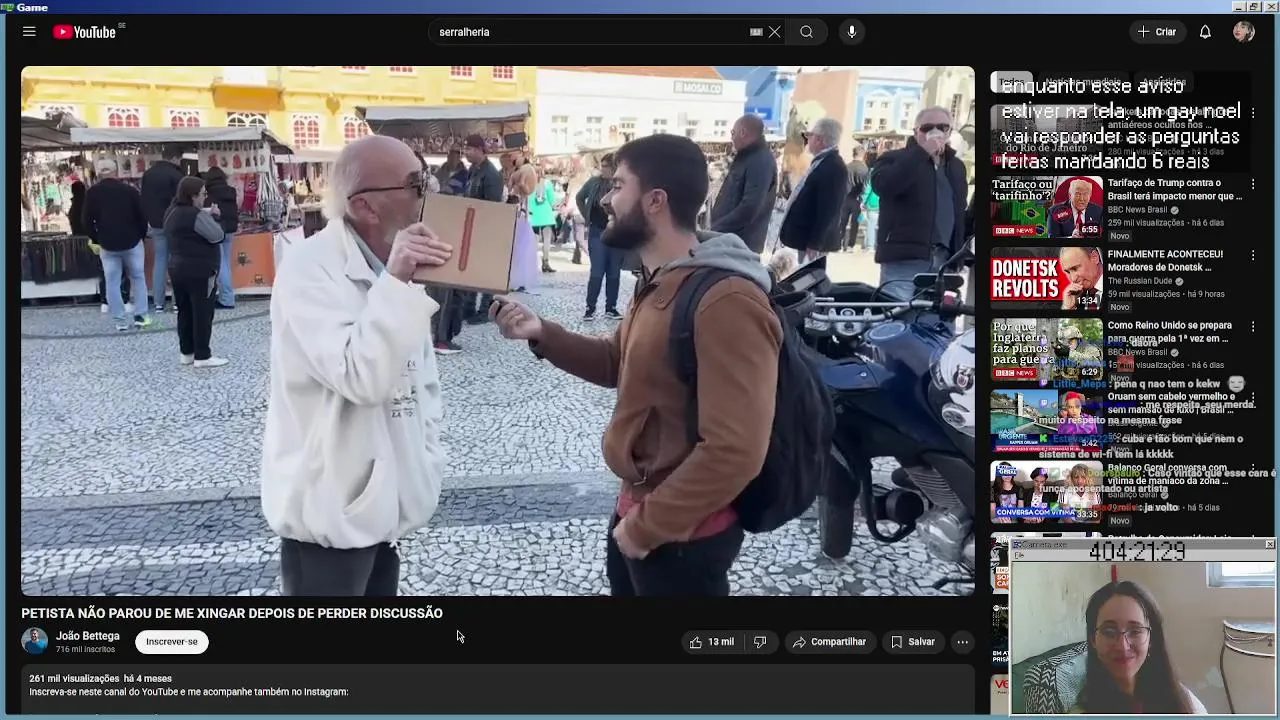This screenshot has width=1280, height=720.
Task: Open the Inglaterra faz planos para guerra thumbnail
Action: (x=1046, y=349)
